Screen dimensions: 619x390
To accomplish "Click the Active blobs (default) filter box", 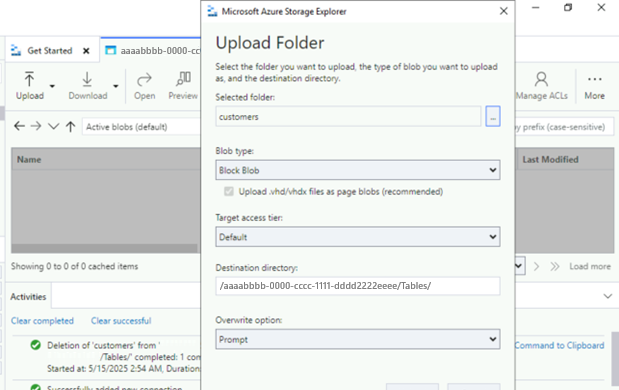I will point(141,127).
